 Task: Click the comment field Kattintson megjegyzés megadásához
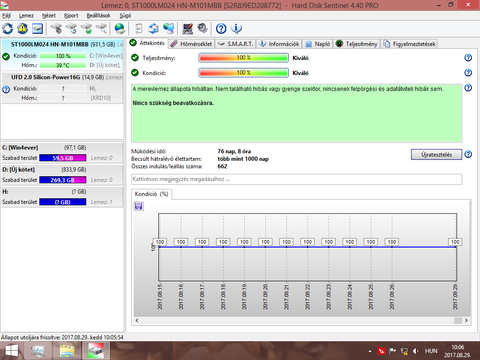coord(296,179)
